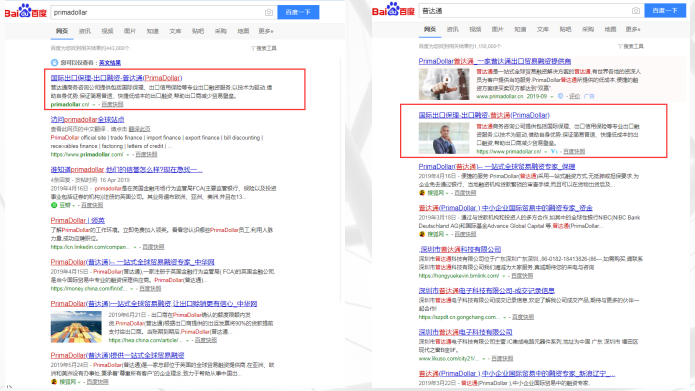Click the V1 verification icon beside www.primadollar.cn
Image resolution: width=695 pixels, height=391 pixels.
[x=554, y=152]
